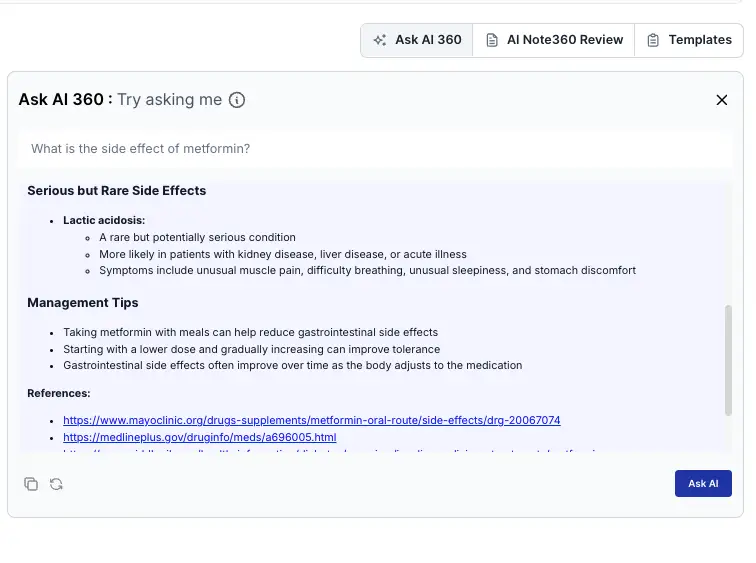This screenshot has height=563, width=756.
Task: Click the Management Tips heading
Action: tap(83, 302)
